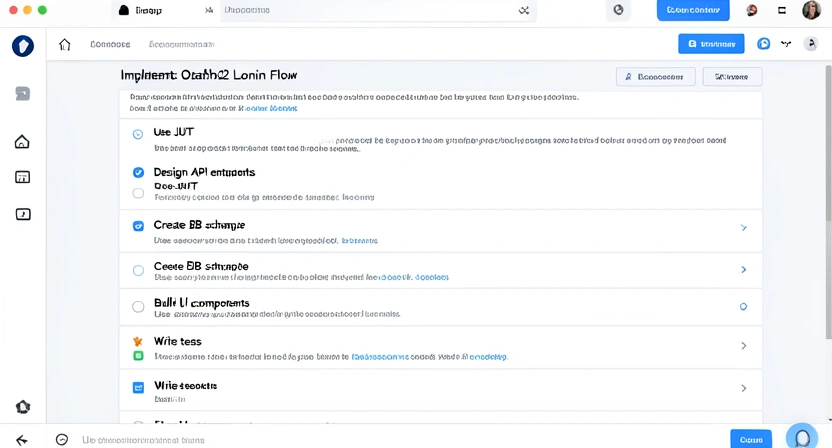Open the blue link under Ceete BB schema
The width and height of the screenshot is (832, 448).
click(414, 277)
